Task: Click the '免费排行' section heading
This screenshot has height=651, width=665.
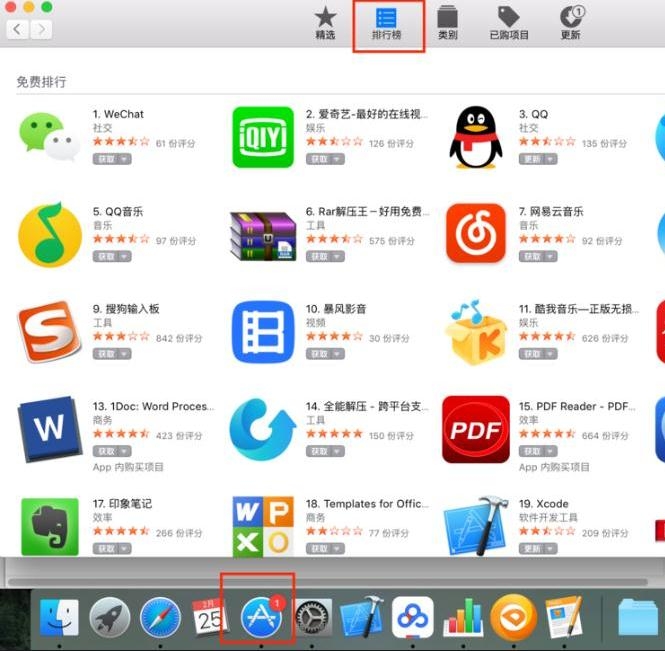Action: [41, 82]
